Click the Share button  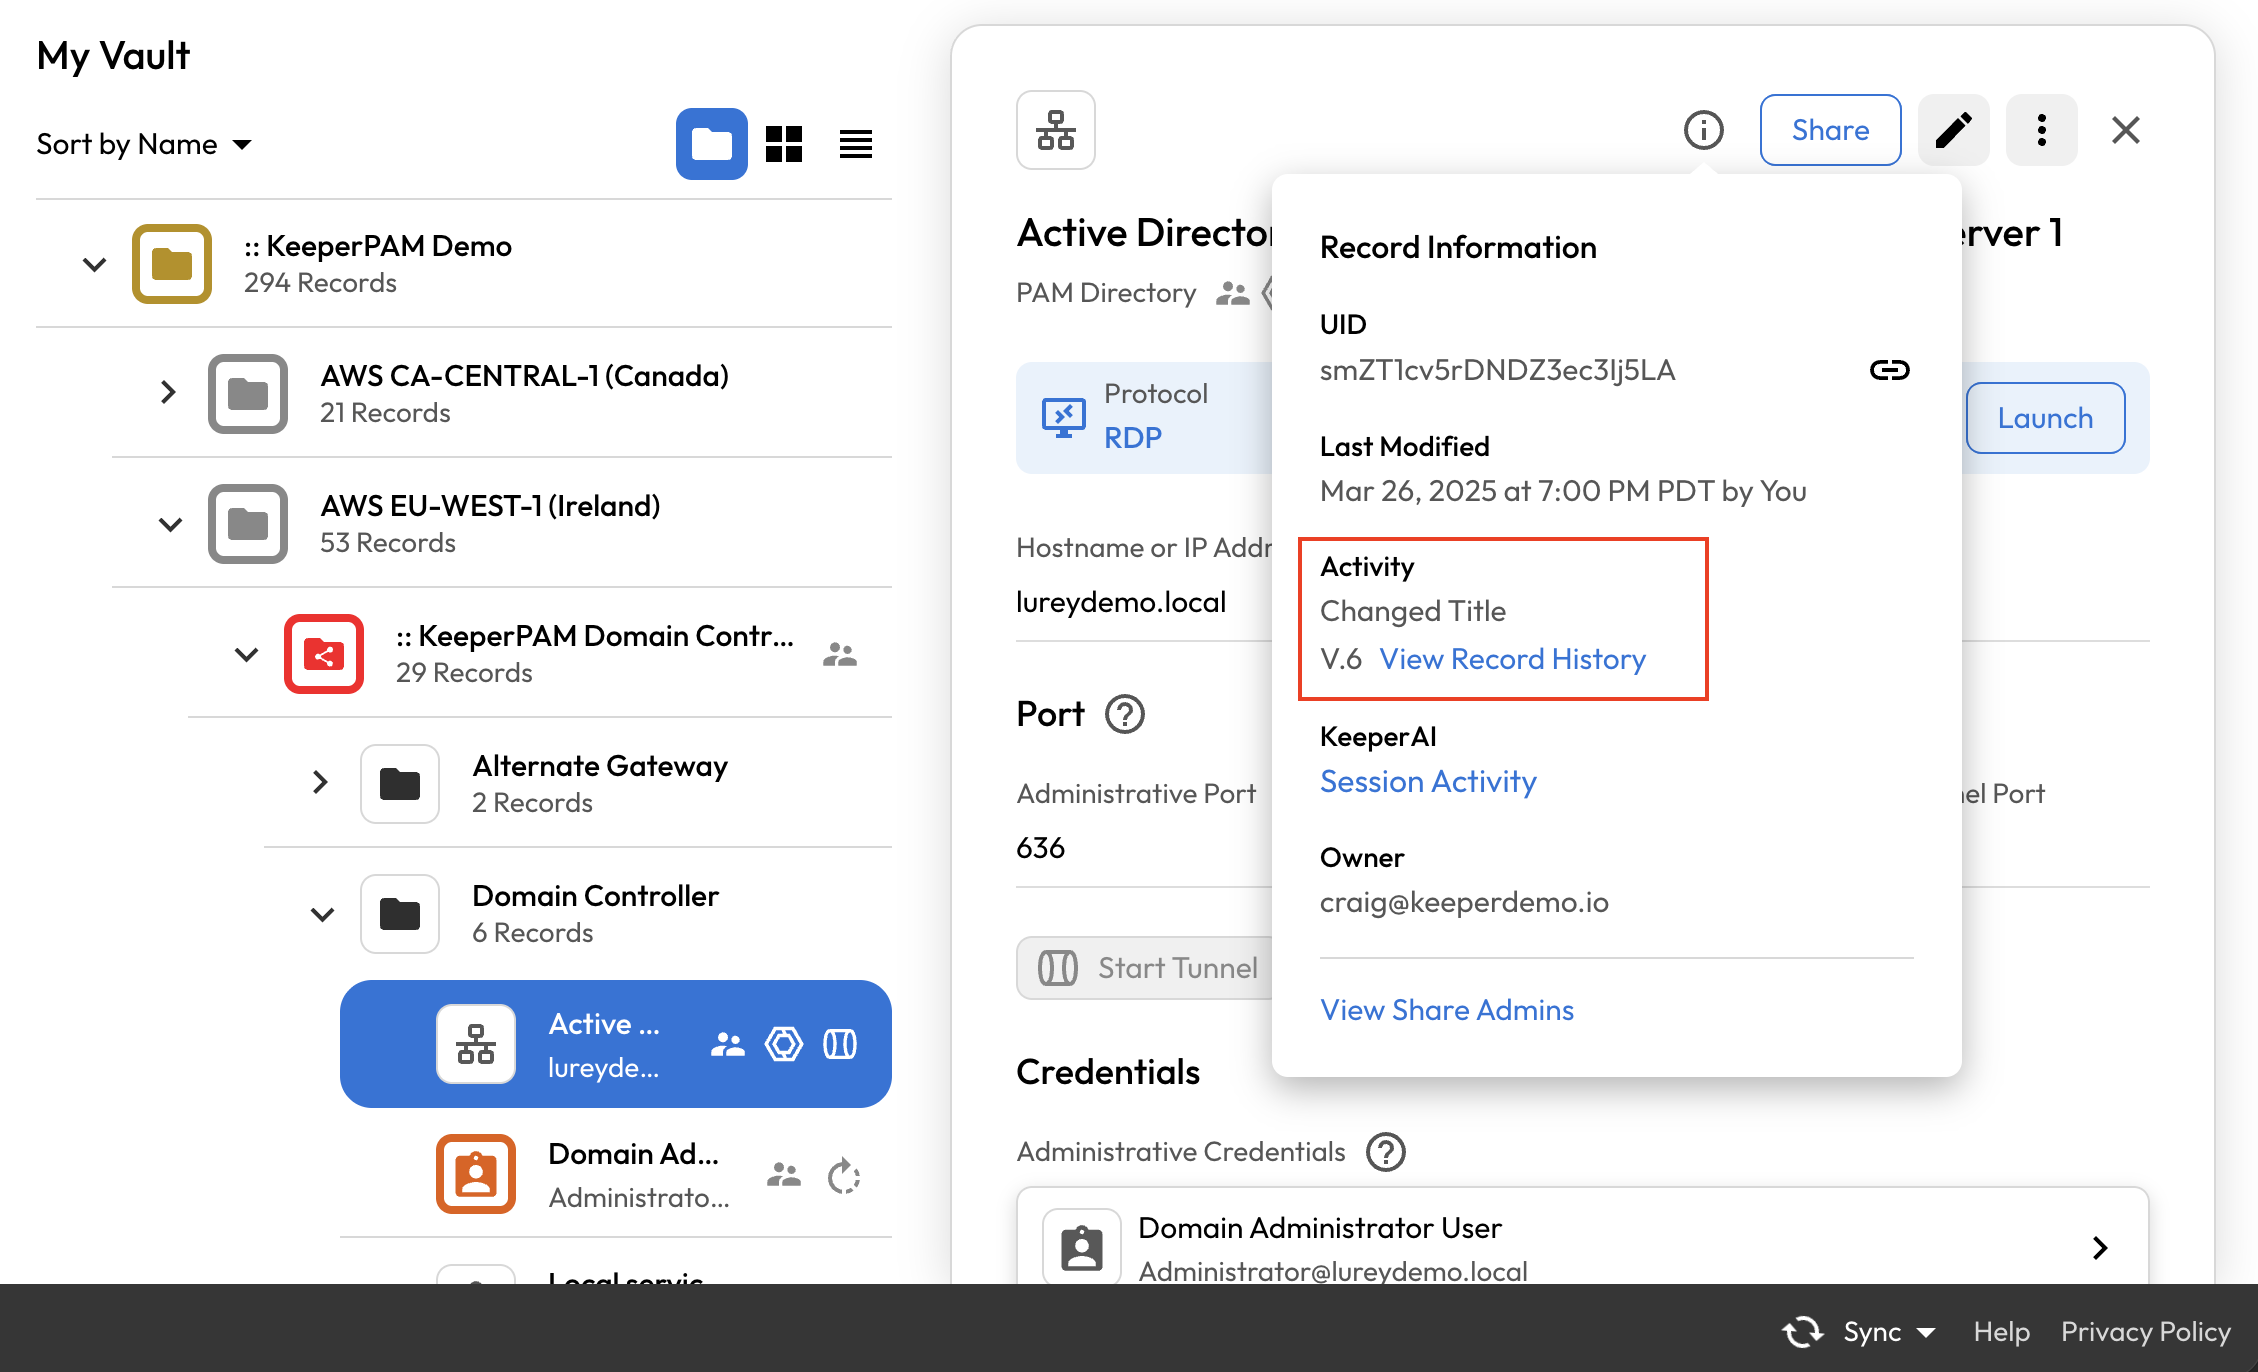pyautogui.click(x=1830, y=130)
